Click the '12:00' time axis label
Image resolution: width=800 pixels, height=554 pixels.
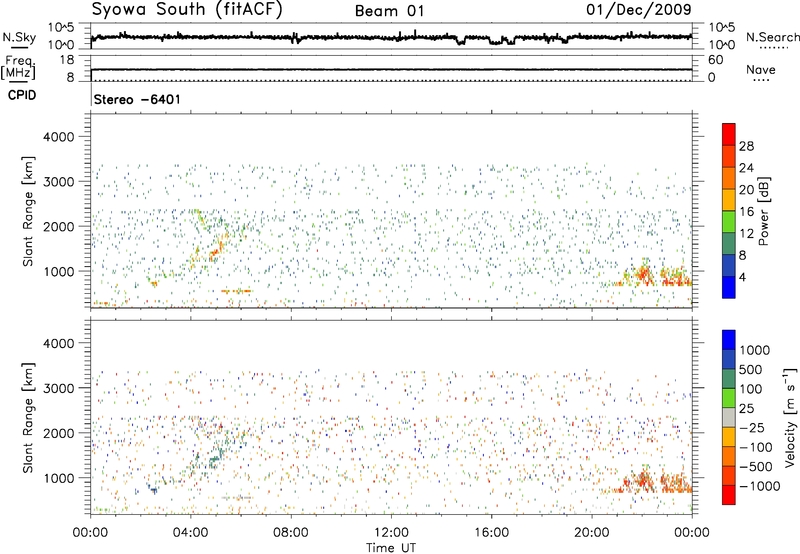click(x=391, y=533)
